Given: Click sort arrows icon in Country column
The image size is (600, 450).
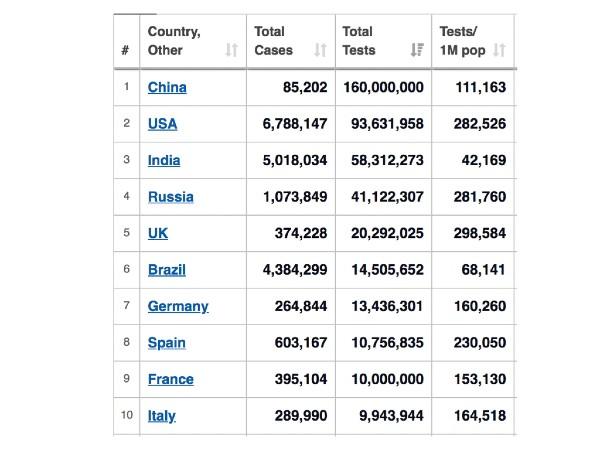Looking at the screenshot, I should coord(231,50).
